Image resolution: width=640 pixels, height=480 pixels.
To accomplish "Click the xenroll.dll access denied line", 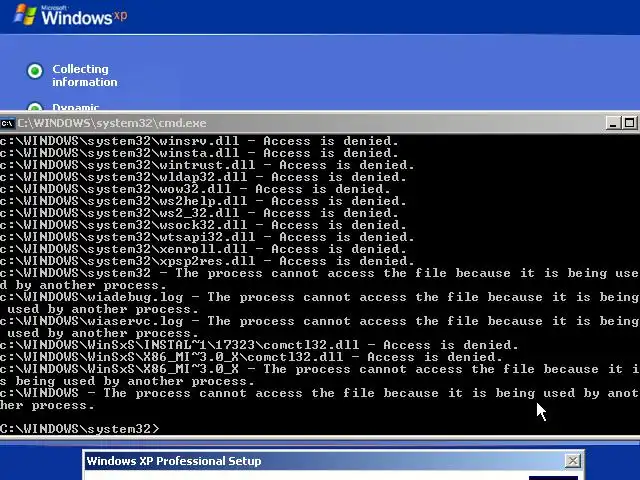I will pos(203,249).
